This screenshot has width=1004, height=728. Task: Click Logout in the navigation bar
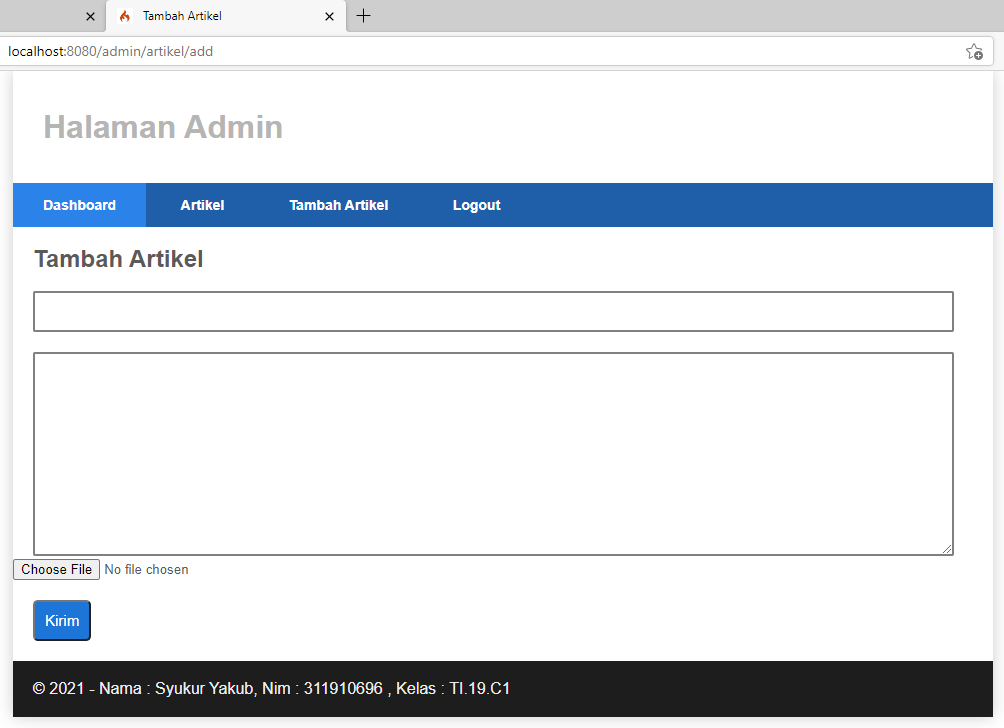point(476,205)
